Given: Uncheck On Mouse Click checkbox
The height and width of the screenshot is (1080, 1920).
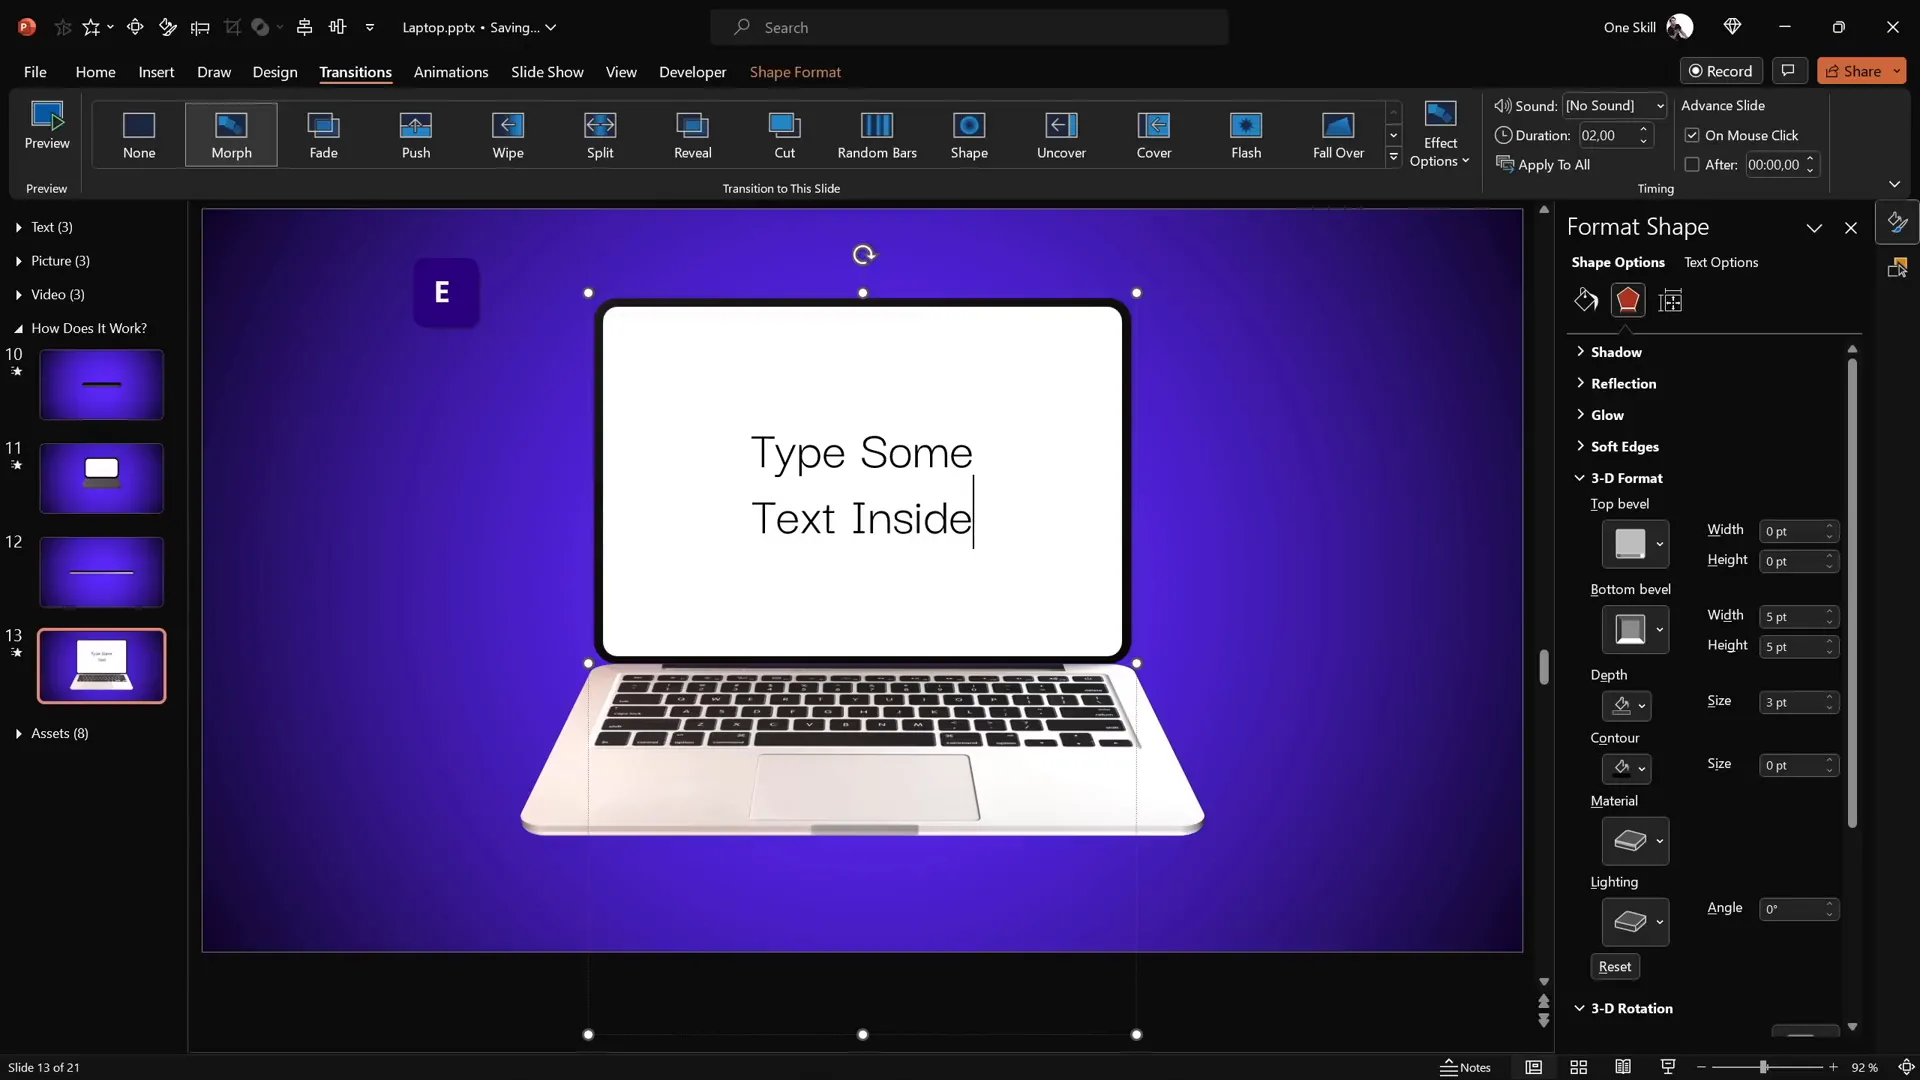Looking at the screenshot, I should [x=1692, y=135].
